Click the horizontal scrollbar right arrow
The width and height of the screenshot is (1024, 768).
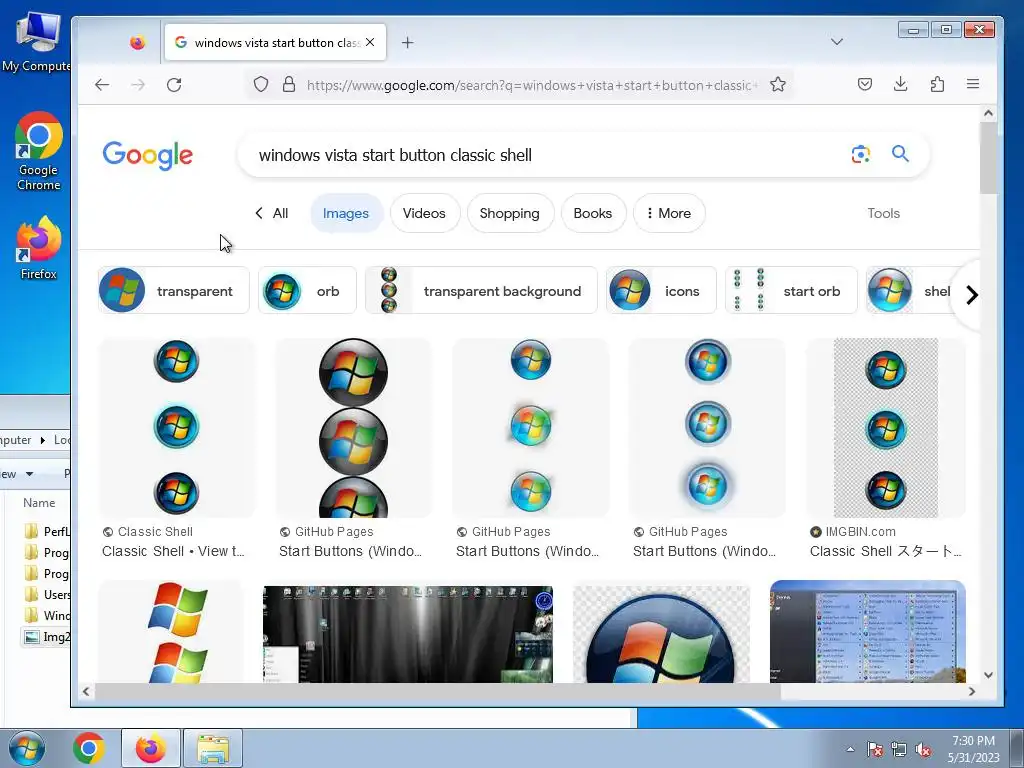[972, 691]
